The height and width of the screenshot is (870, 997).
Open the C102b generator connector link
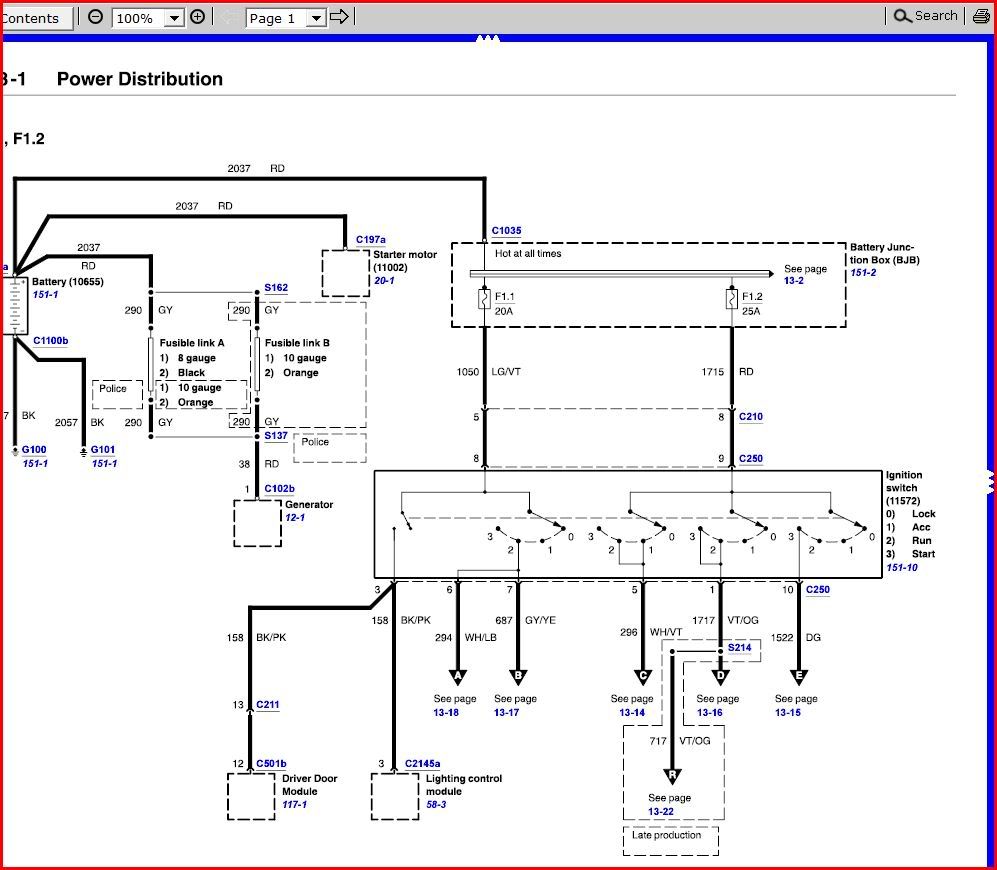[279, 487]
